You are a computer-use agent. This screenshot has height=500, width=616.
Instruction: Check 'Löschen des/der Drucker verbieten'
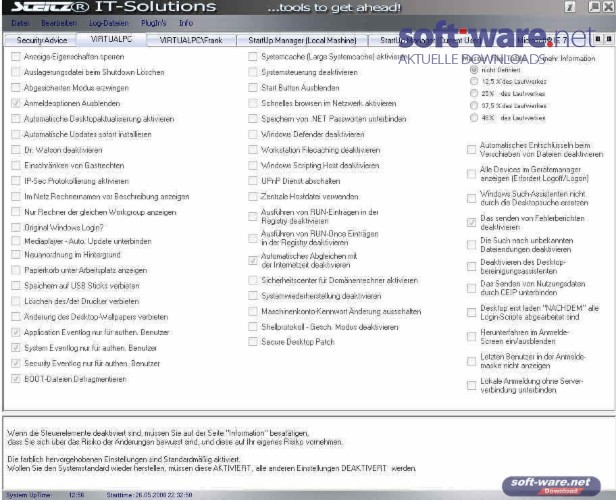(x=16, y=301)
